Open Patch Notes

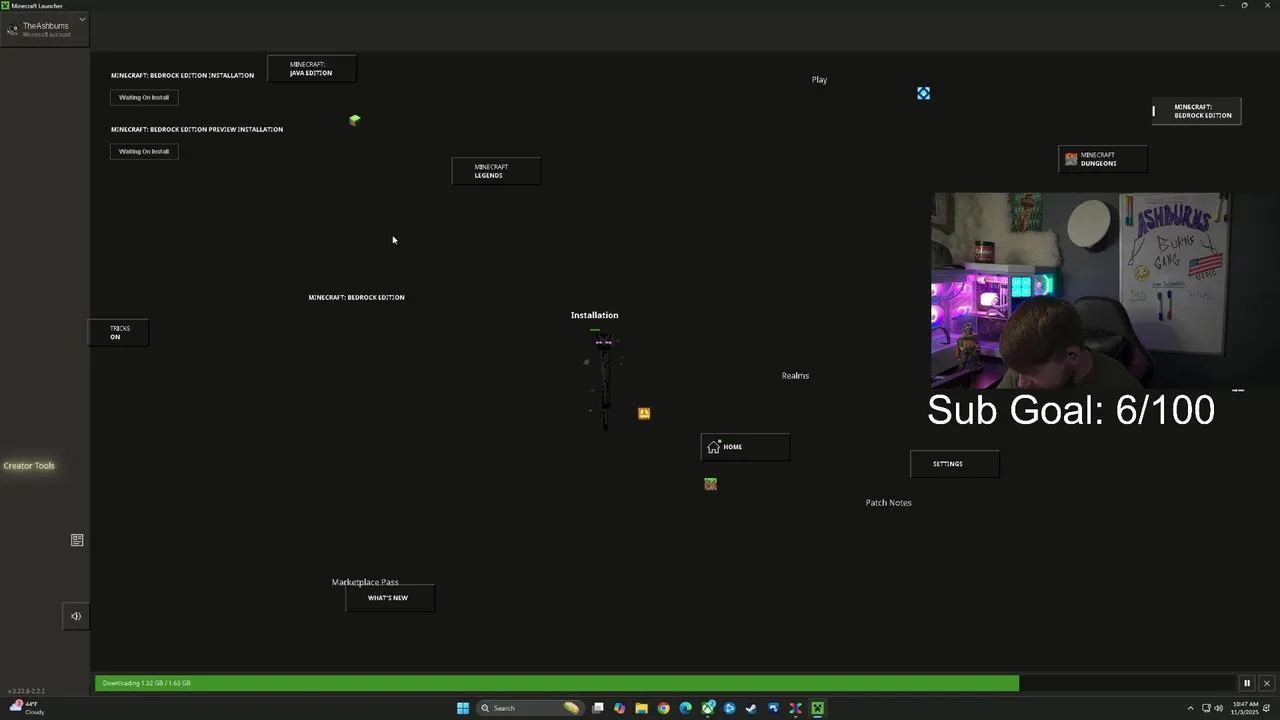[888, 503]
